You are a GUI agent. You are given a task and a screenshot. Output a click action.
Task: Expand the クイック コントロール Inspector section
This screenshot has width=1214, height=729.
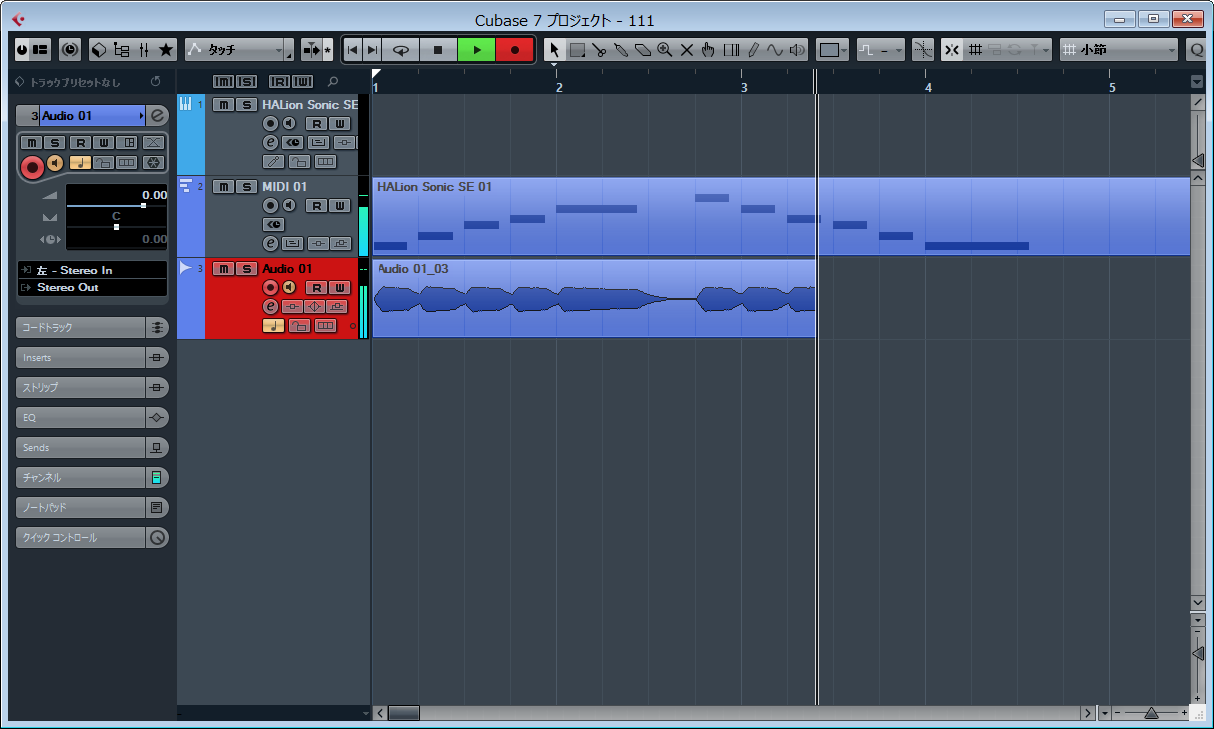coord(92,537)
